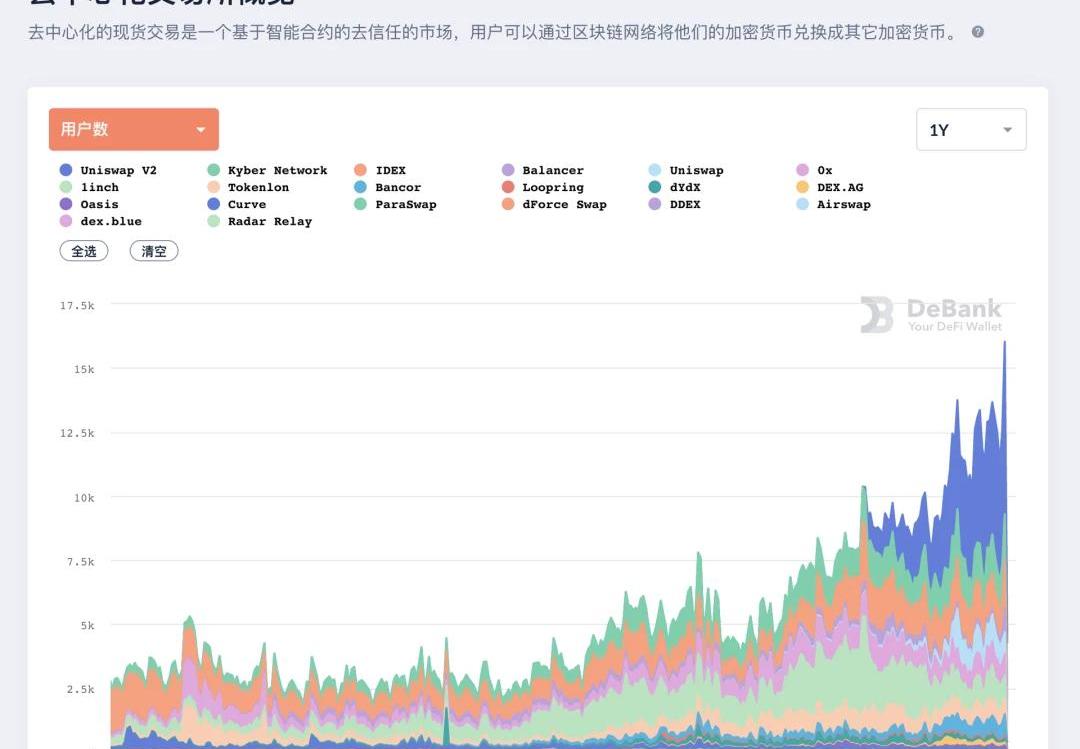Click the dYdX legend marker

point(655,187)
